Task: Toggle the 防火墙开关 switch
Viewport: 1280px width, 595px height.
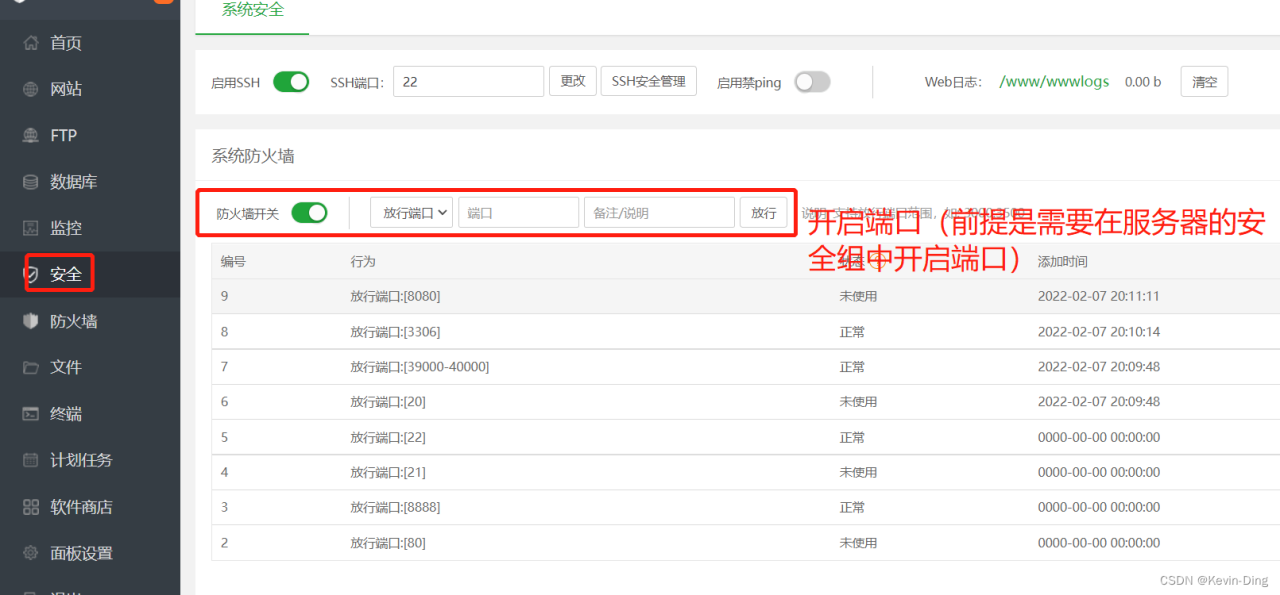Action: (x=309, y=213)
